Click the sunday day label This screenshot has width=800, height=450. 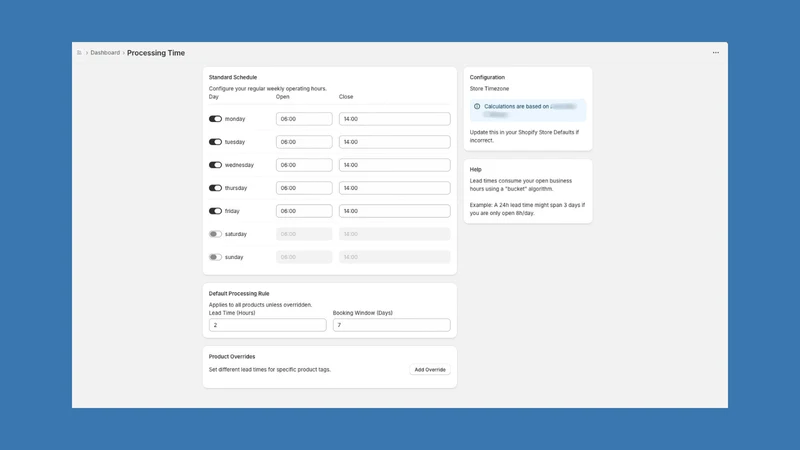tap(234, 257)
